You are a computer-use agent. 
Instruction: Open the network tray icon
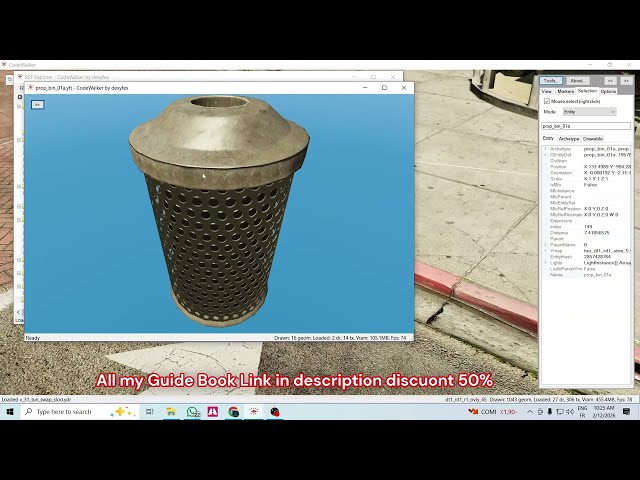click(560, 412)
